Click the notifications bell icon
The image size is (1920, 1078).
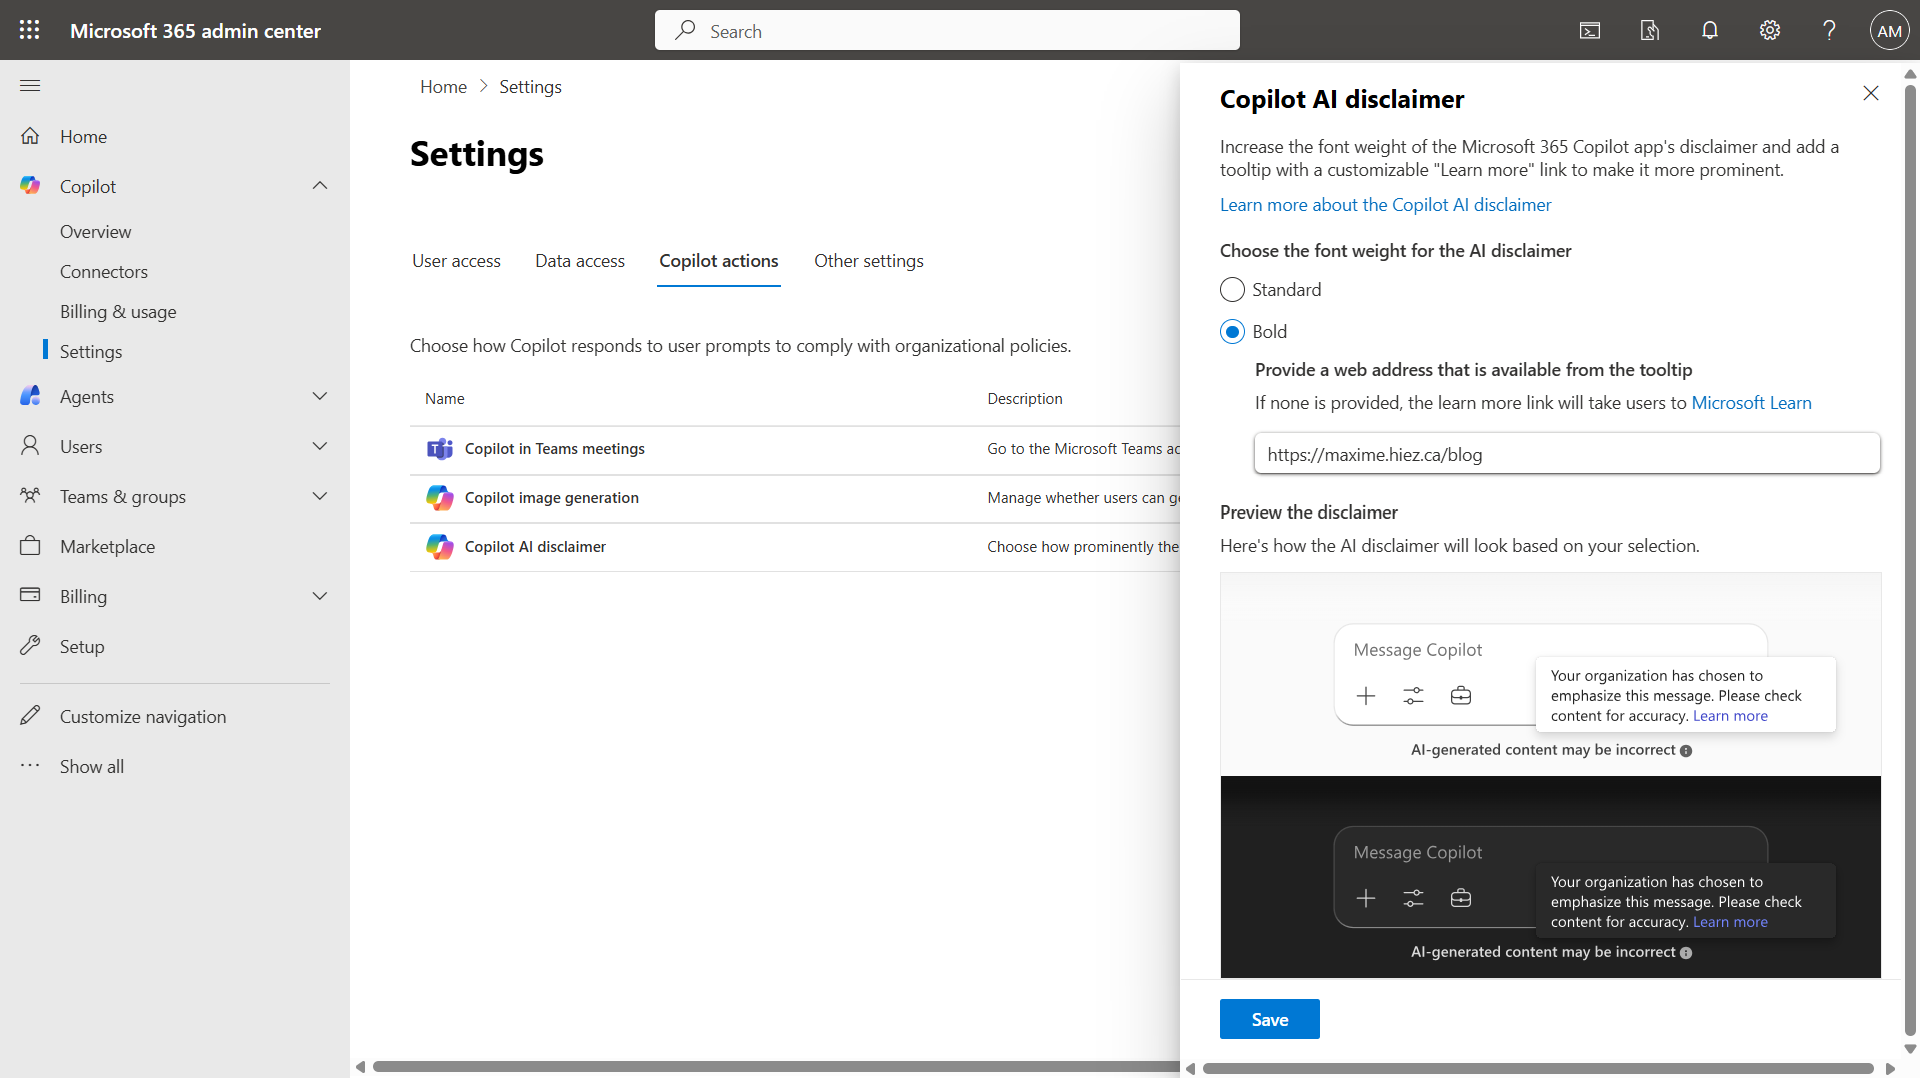1709,30
